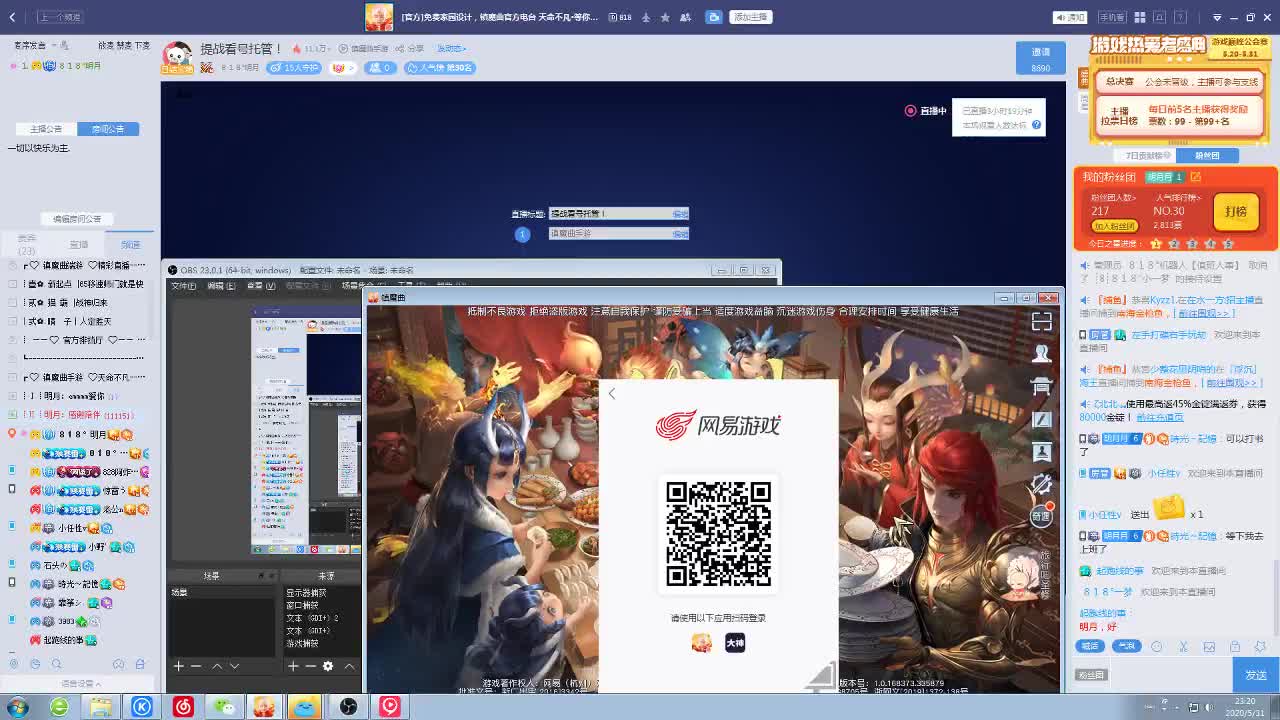Open the title bar dropdown triangle menu
This screenshot has height=720, width=1280.
pyautogui.click(x=1217, y=17)
